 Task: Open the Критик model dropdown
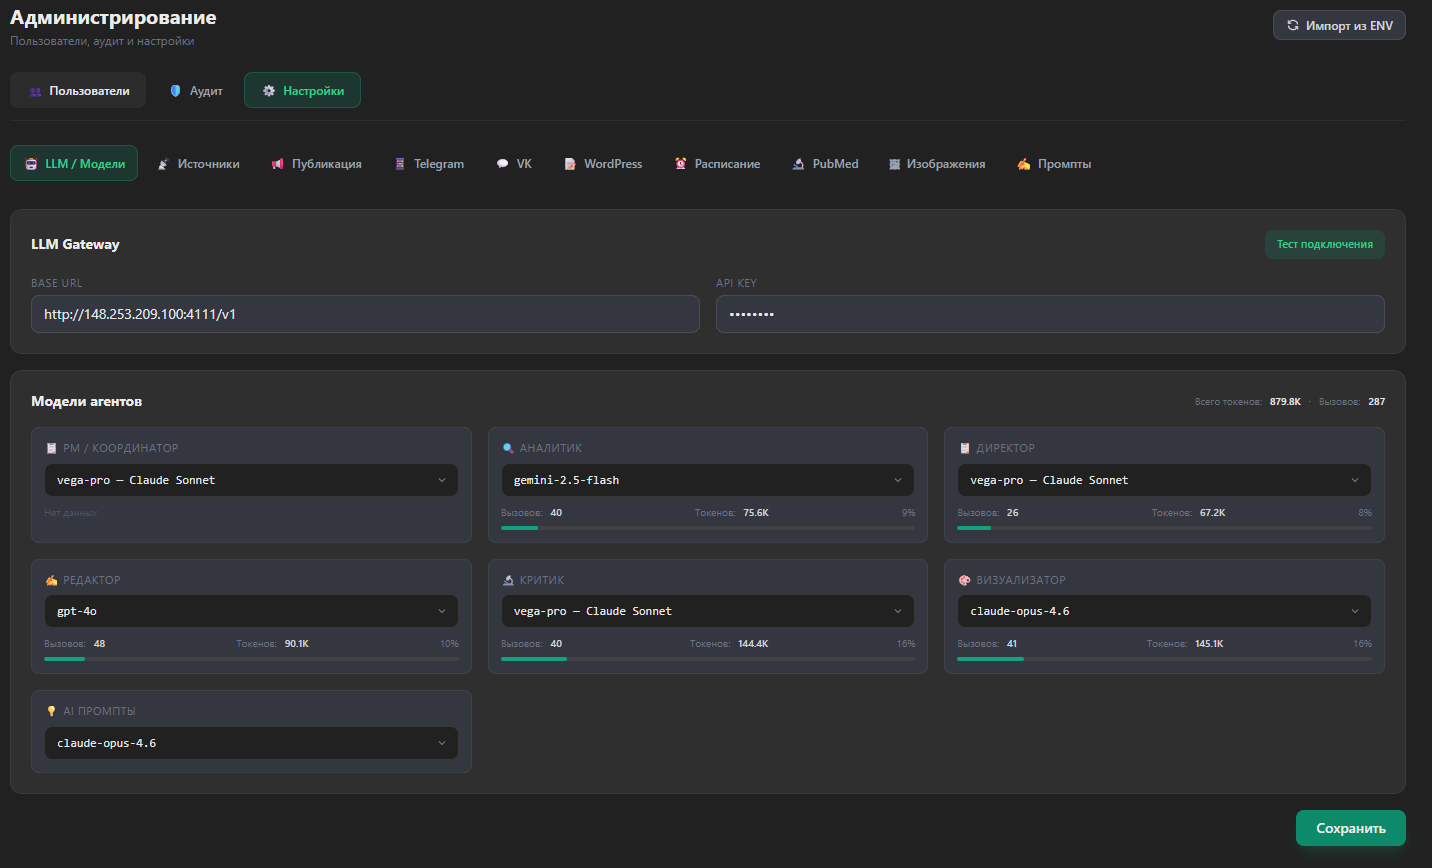(707, 611)
